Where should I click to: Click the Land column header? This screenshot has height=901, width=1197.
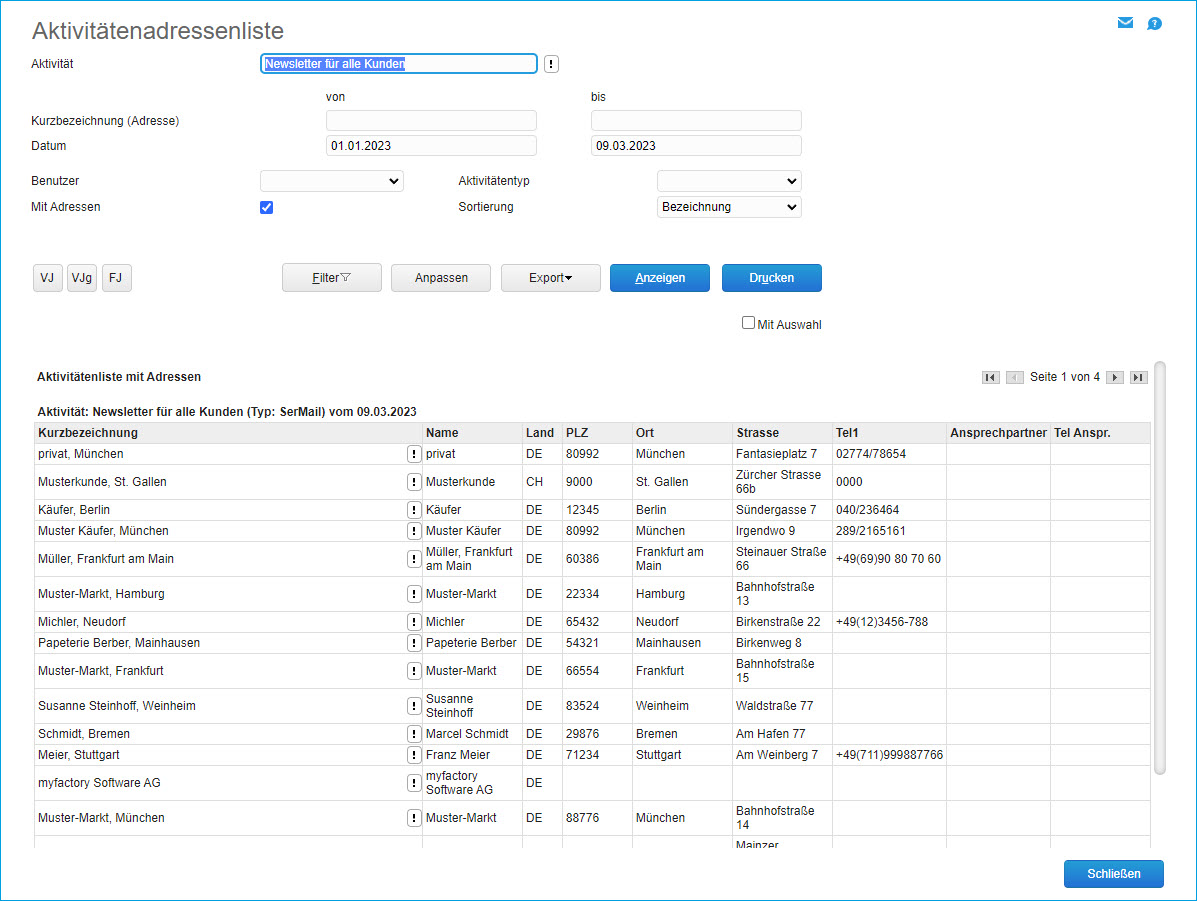[x=540, y=433]
